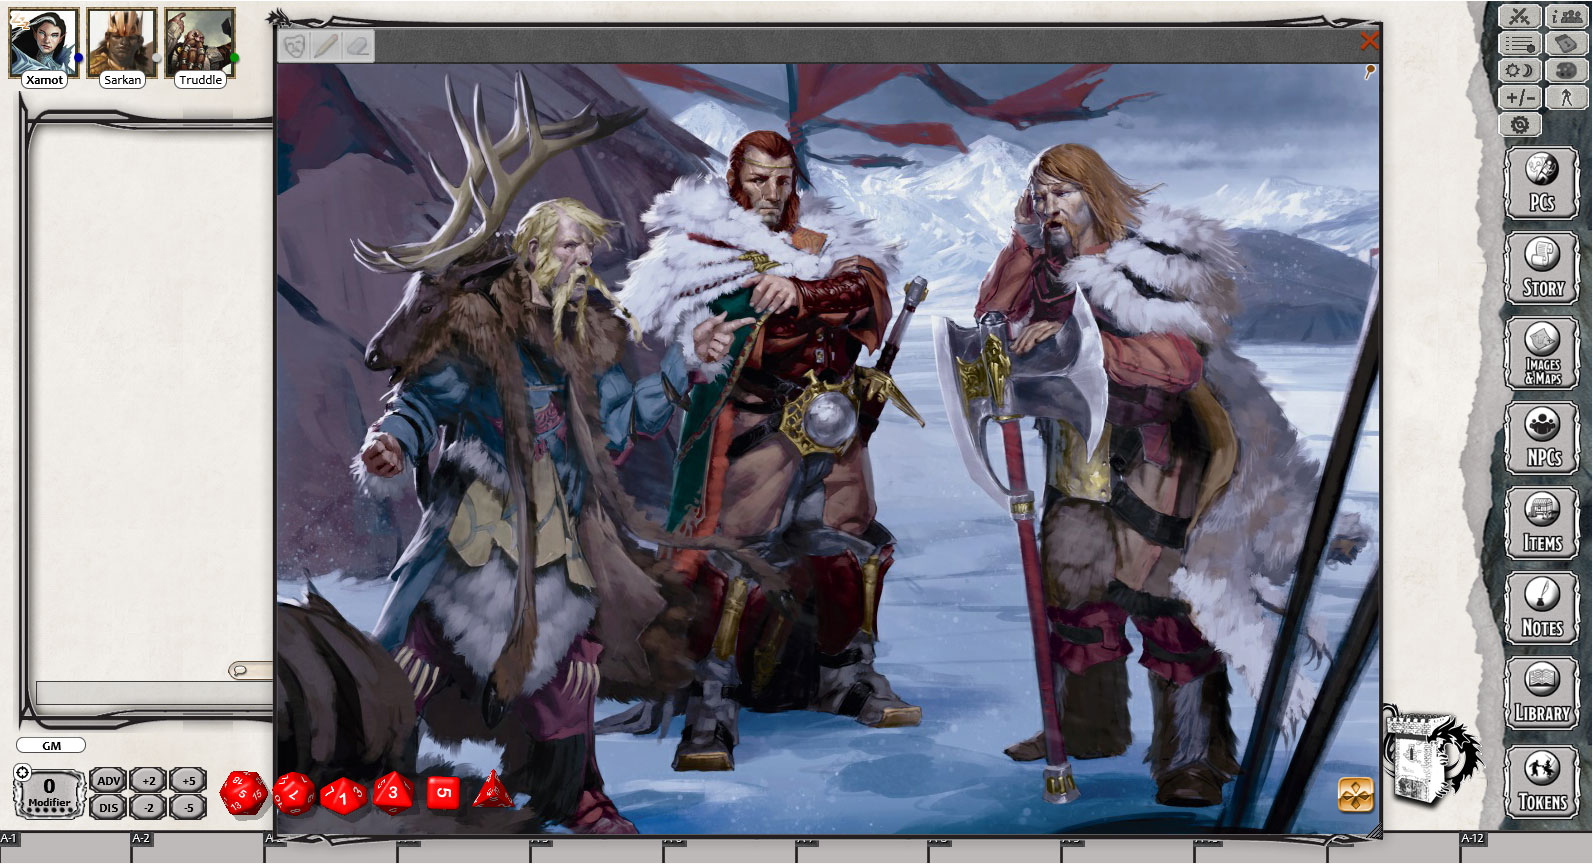Select the pencil drawing tool
The width and height of the screenshot is (1593, 864).
325,46
